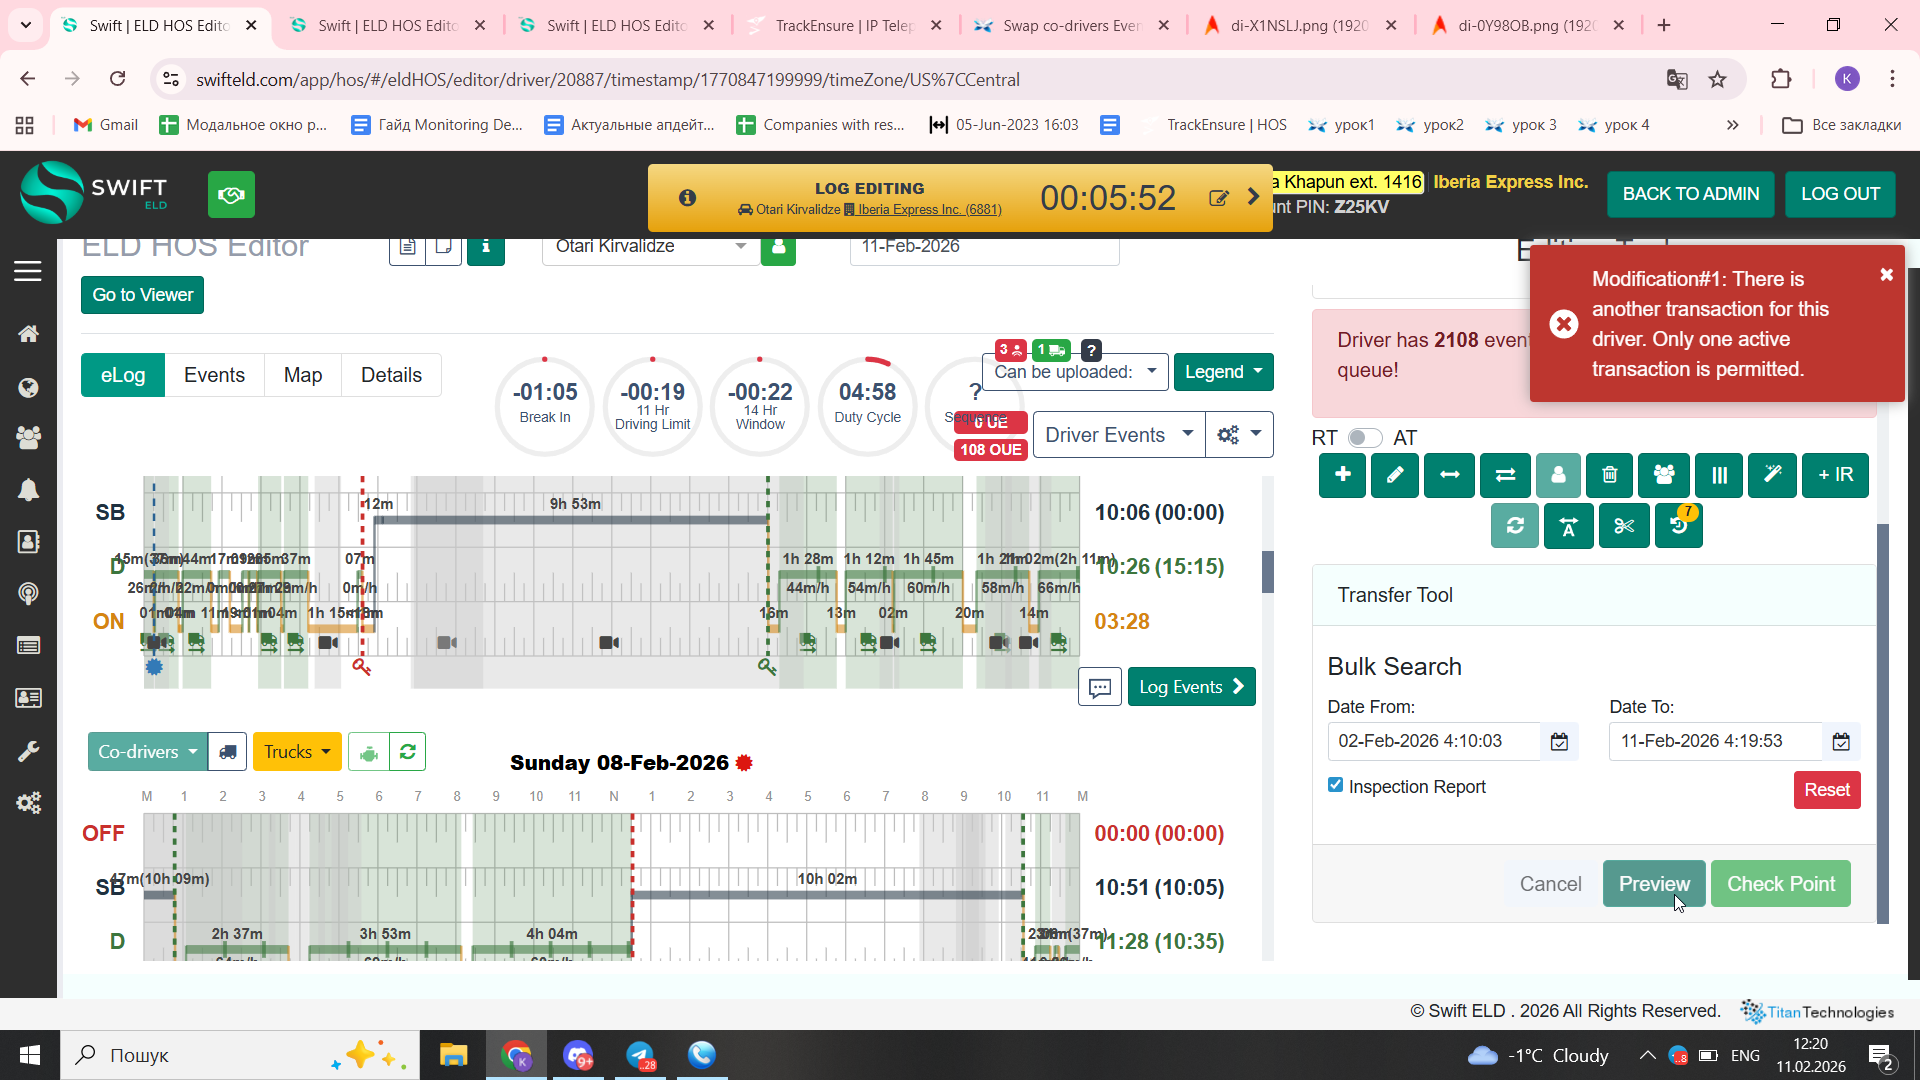Viewport: 1920px width, 1080px height.
Task: Uncheck the Inspection Report checkbox
Action: click(1335, 785)
